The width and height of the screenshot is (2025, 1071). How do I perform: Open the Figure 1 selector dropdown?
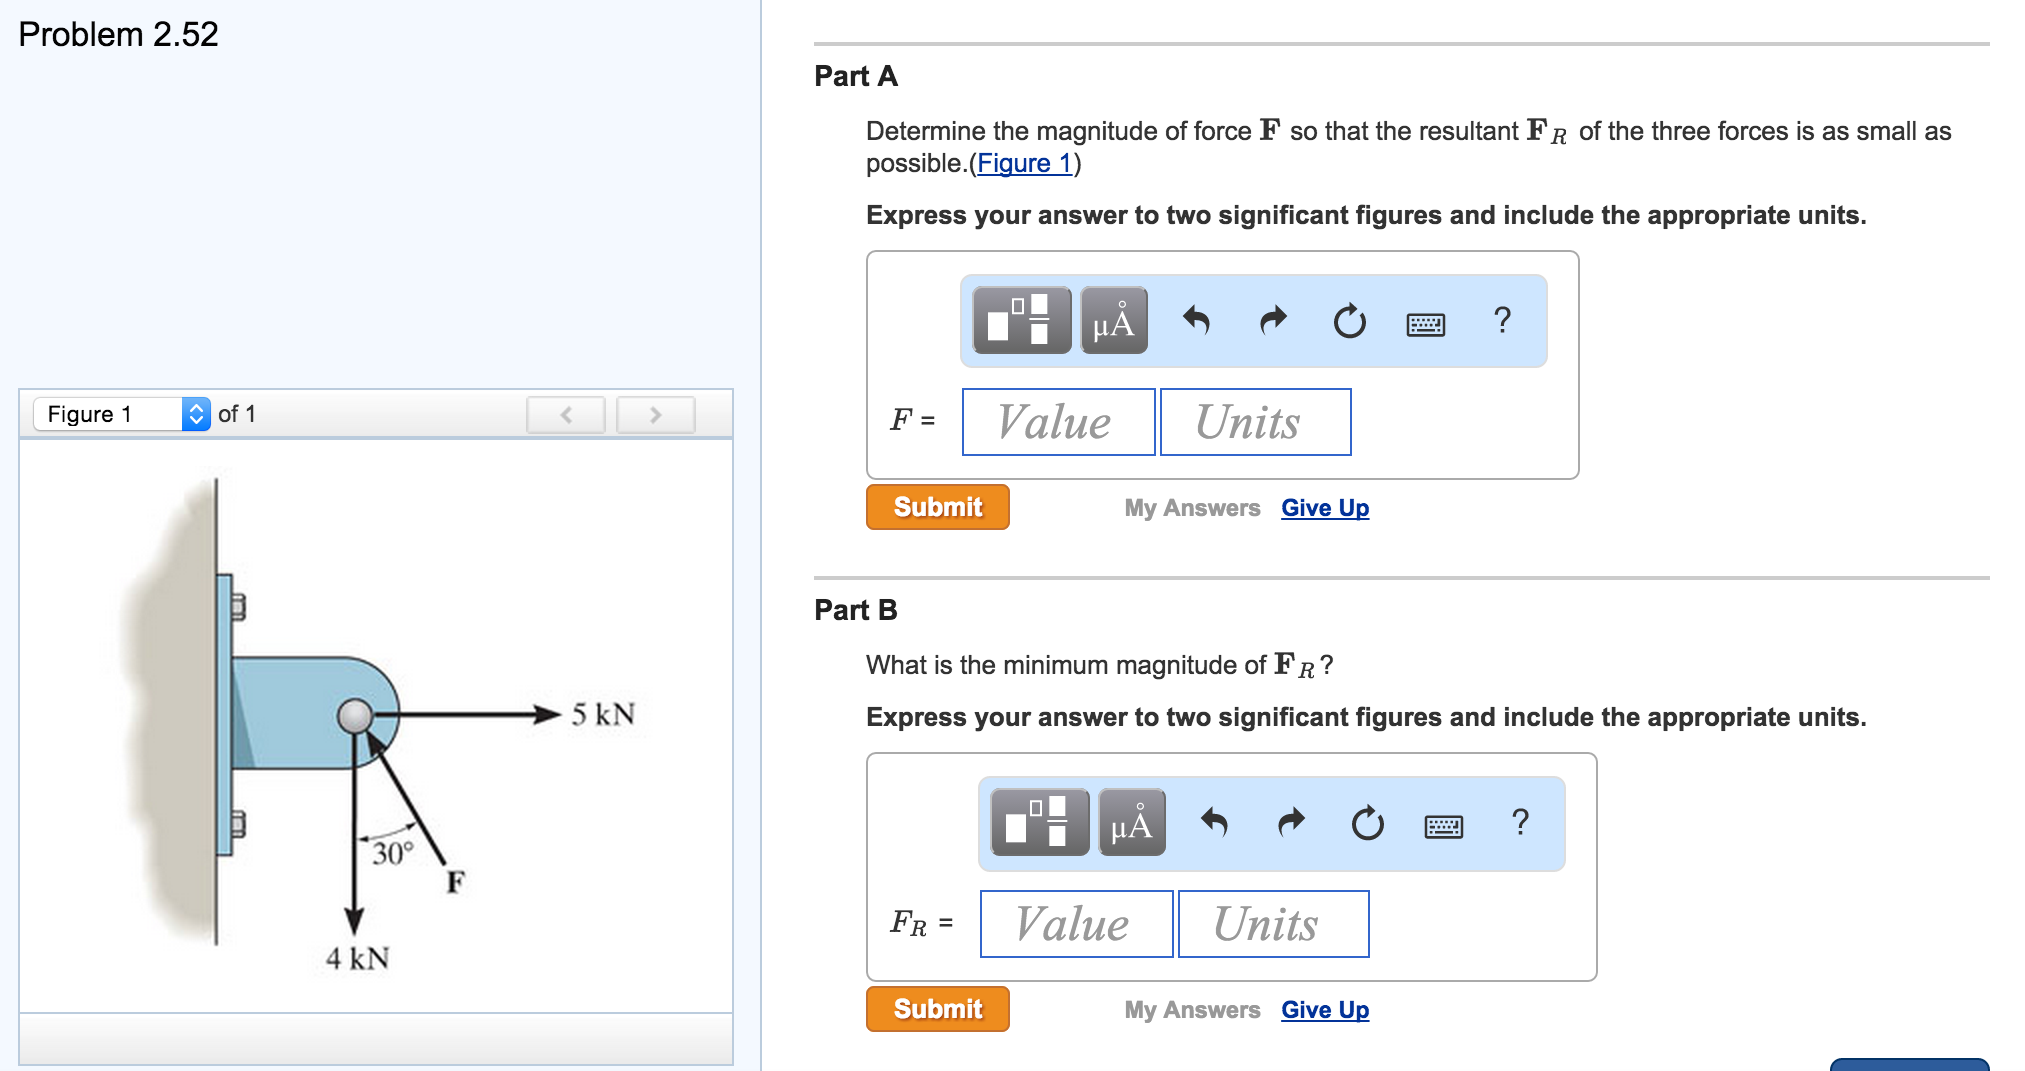tap(196, 414)
